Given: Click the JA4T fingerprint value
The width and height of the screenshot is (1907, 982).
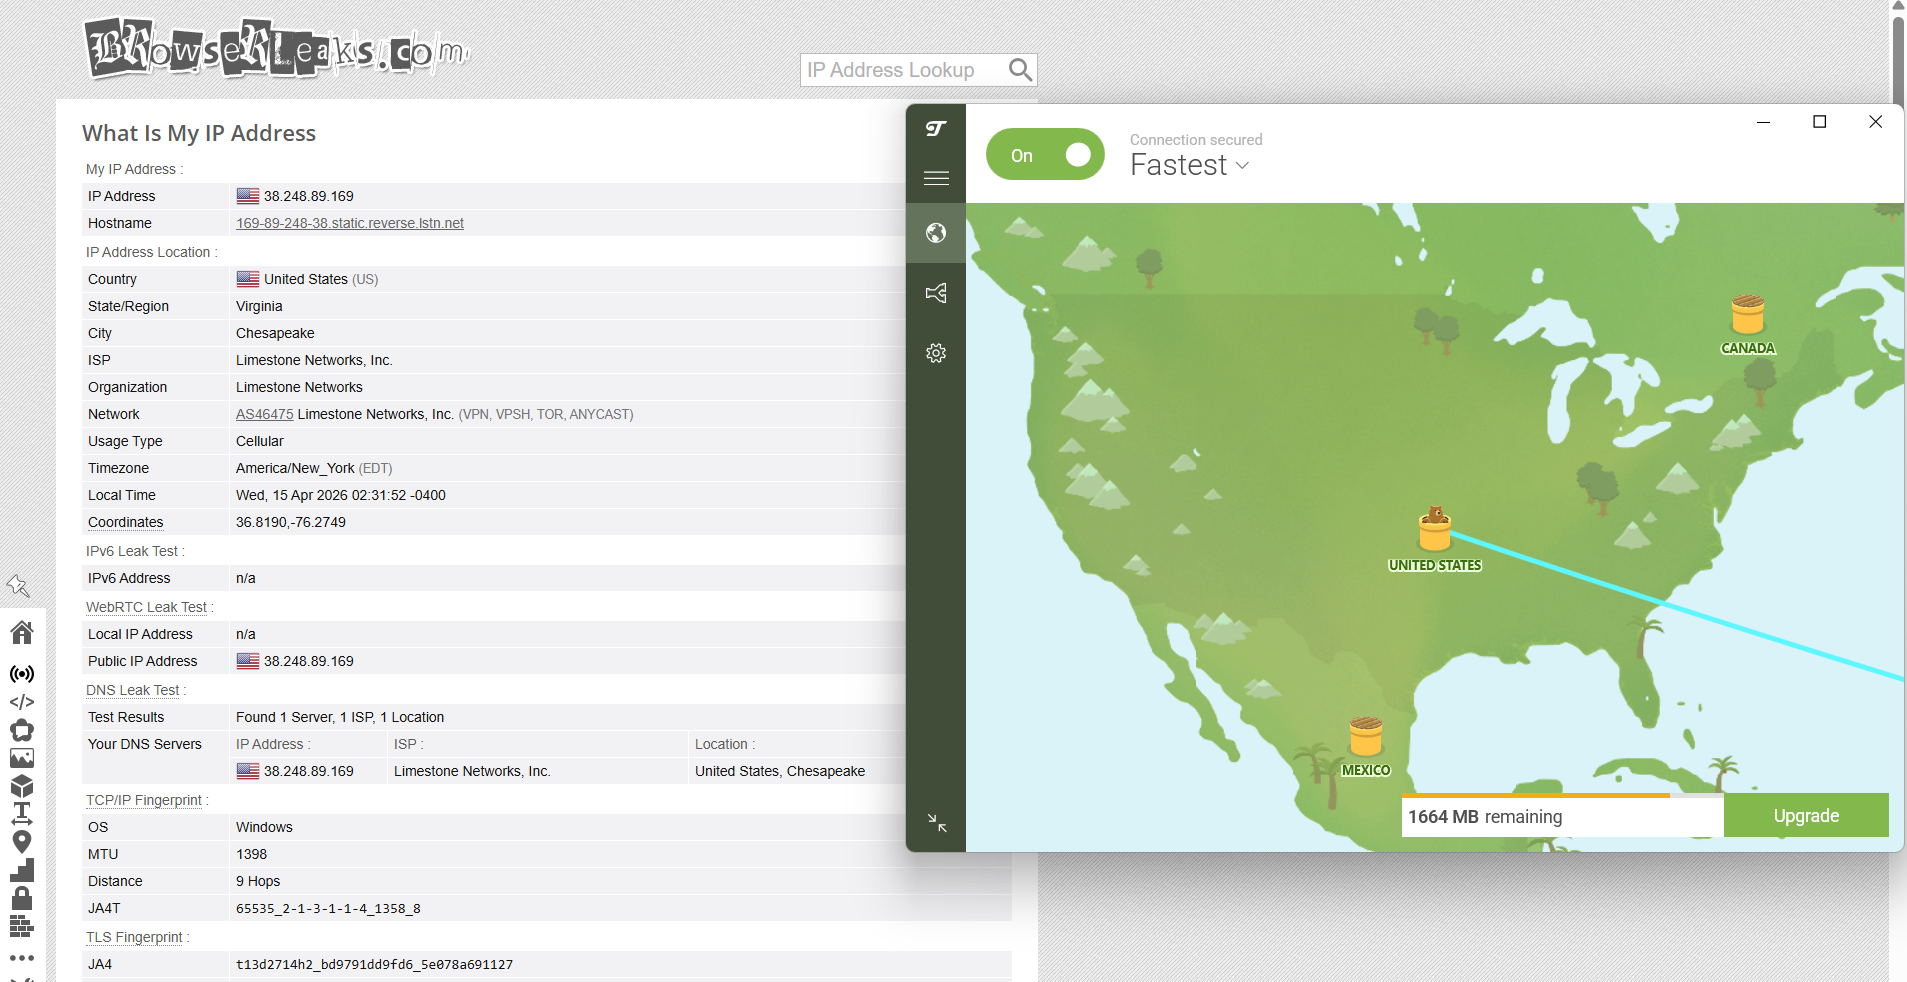Looking at the screenshot, I should coord(328,908).
